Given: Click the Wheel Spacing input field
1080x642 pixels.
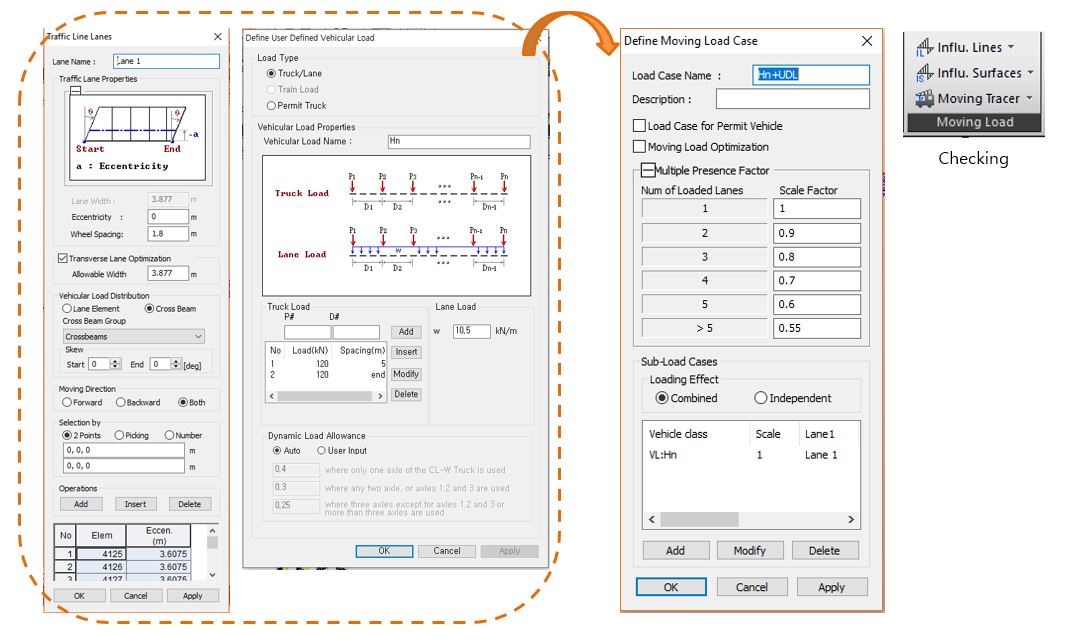Looking at the screenshot, I should pyautogui.click(x=168, y=234).
